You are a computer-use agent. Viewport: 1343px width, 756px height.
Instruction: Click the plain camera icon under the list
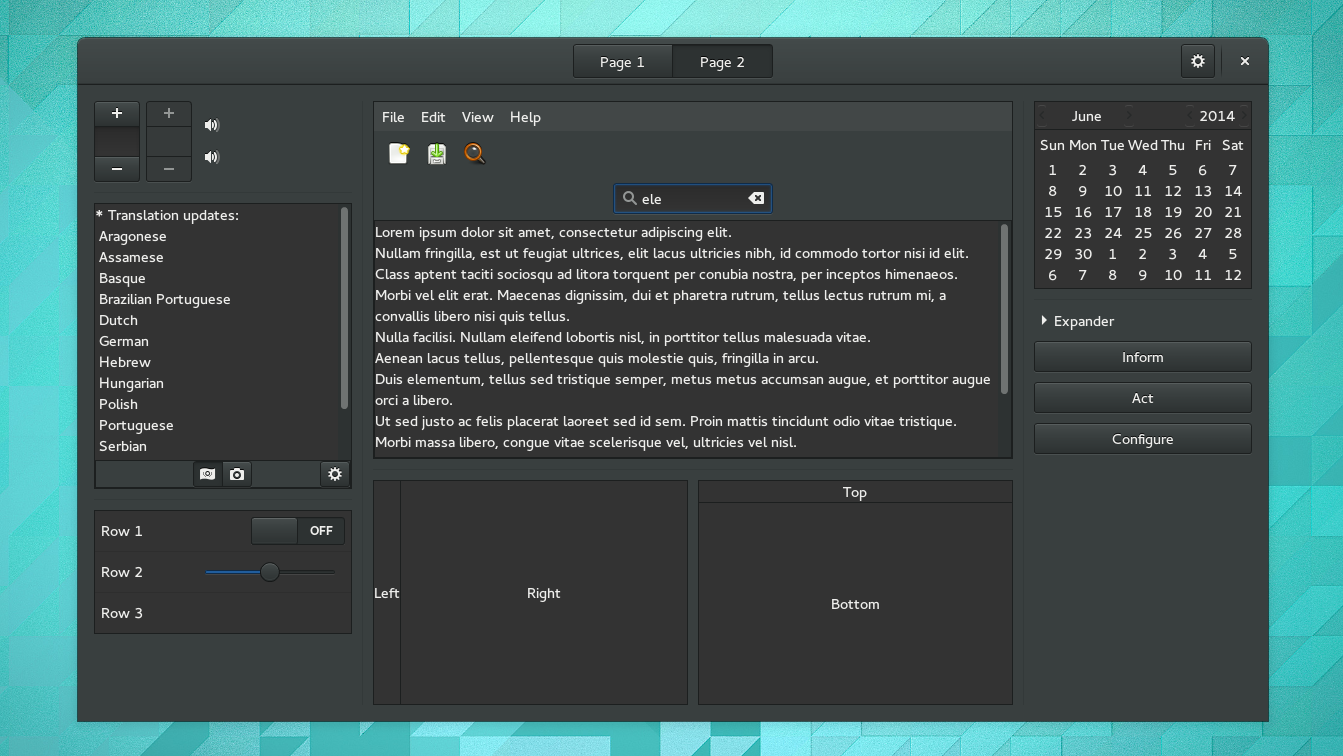[237, 474]
